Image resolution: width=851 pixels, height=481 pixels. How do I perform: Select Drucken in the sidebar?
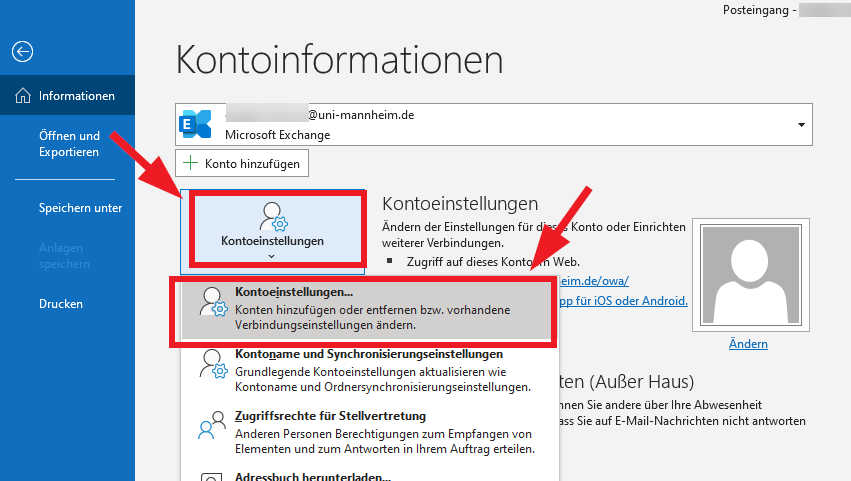[61, 304]
